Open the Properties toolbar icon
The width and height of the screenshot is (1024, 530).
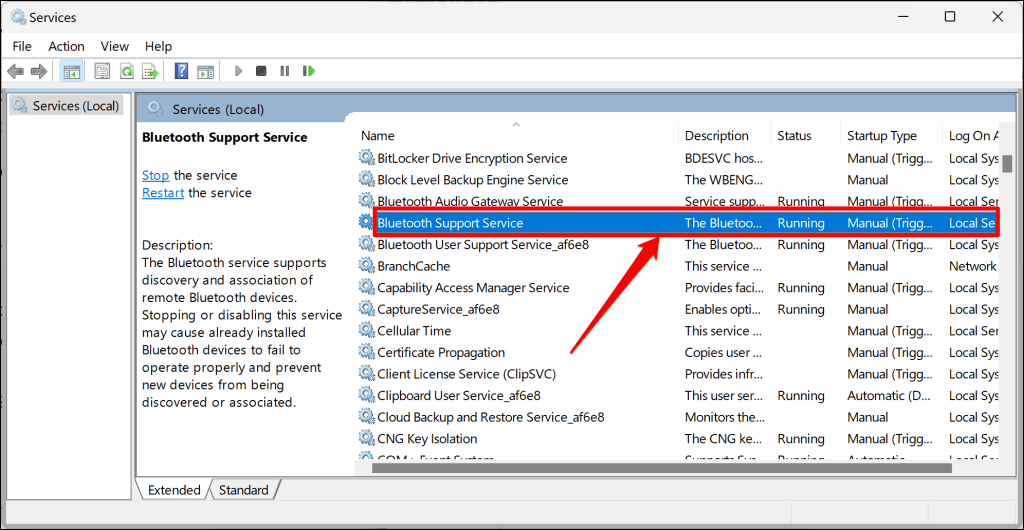[x=103, y=71]
